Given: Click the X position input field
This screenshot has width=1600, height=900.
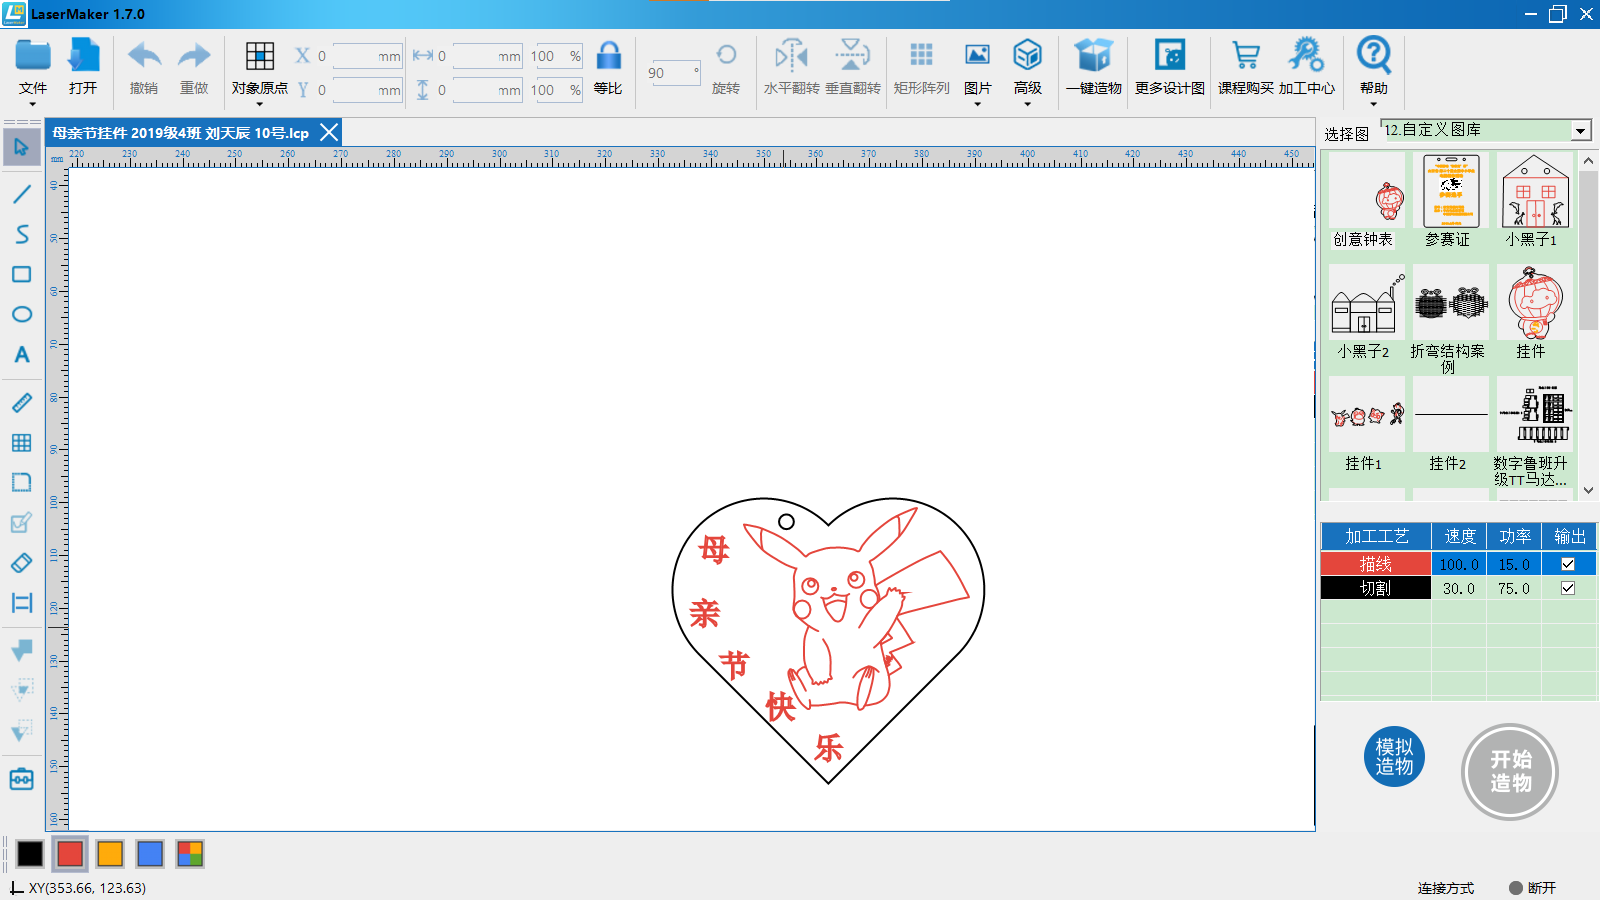Looking at the screenshot, I should click(367, 56).
